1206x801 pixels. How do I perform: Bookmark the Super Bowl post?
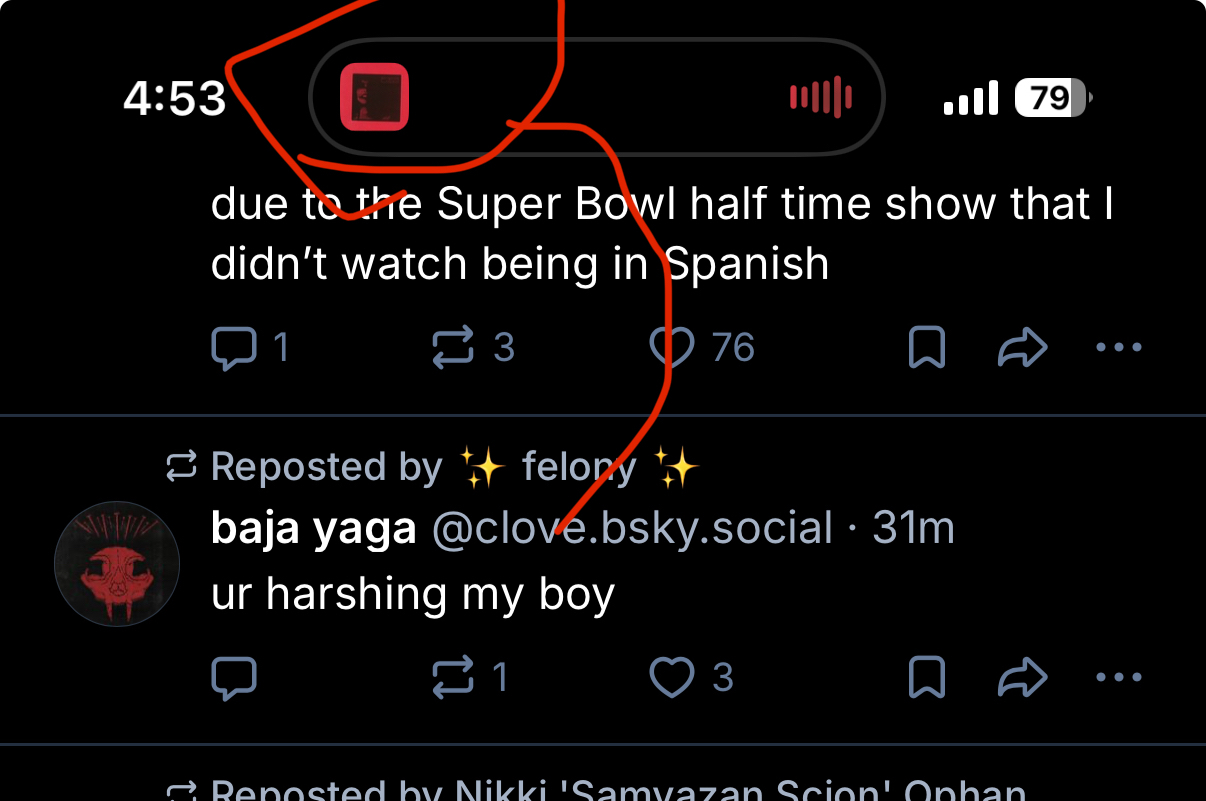coord(927,348)
